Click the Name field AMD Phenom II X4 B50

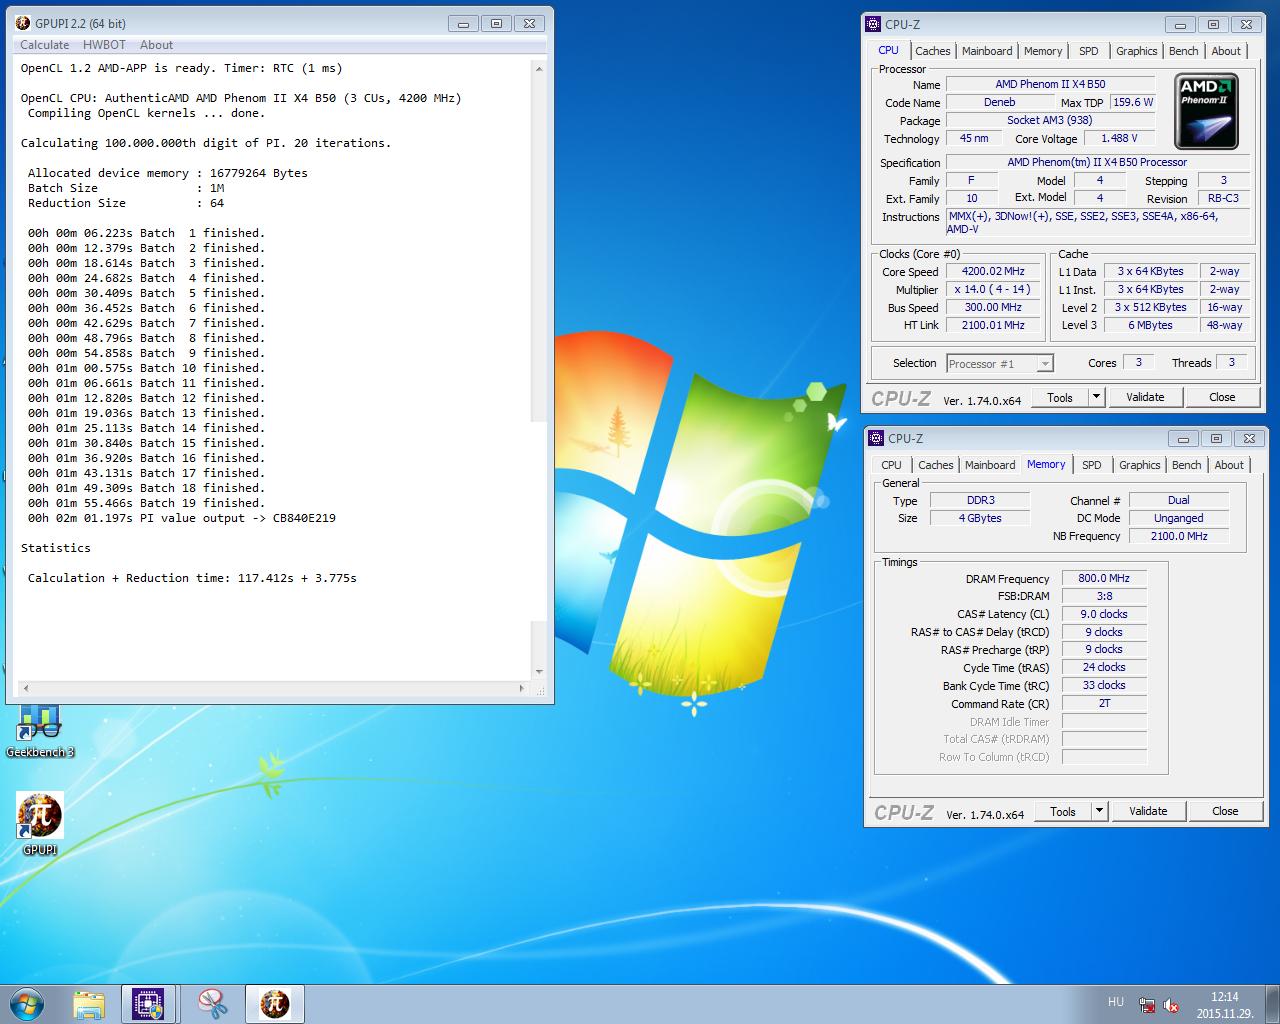(x=1050, y=84)
